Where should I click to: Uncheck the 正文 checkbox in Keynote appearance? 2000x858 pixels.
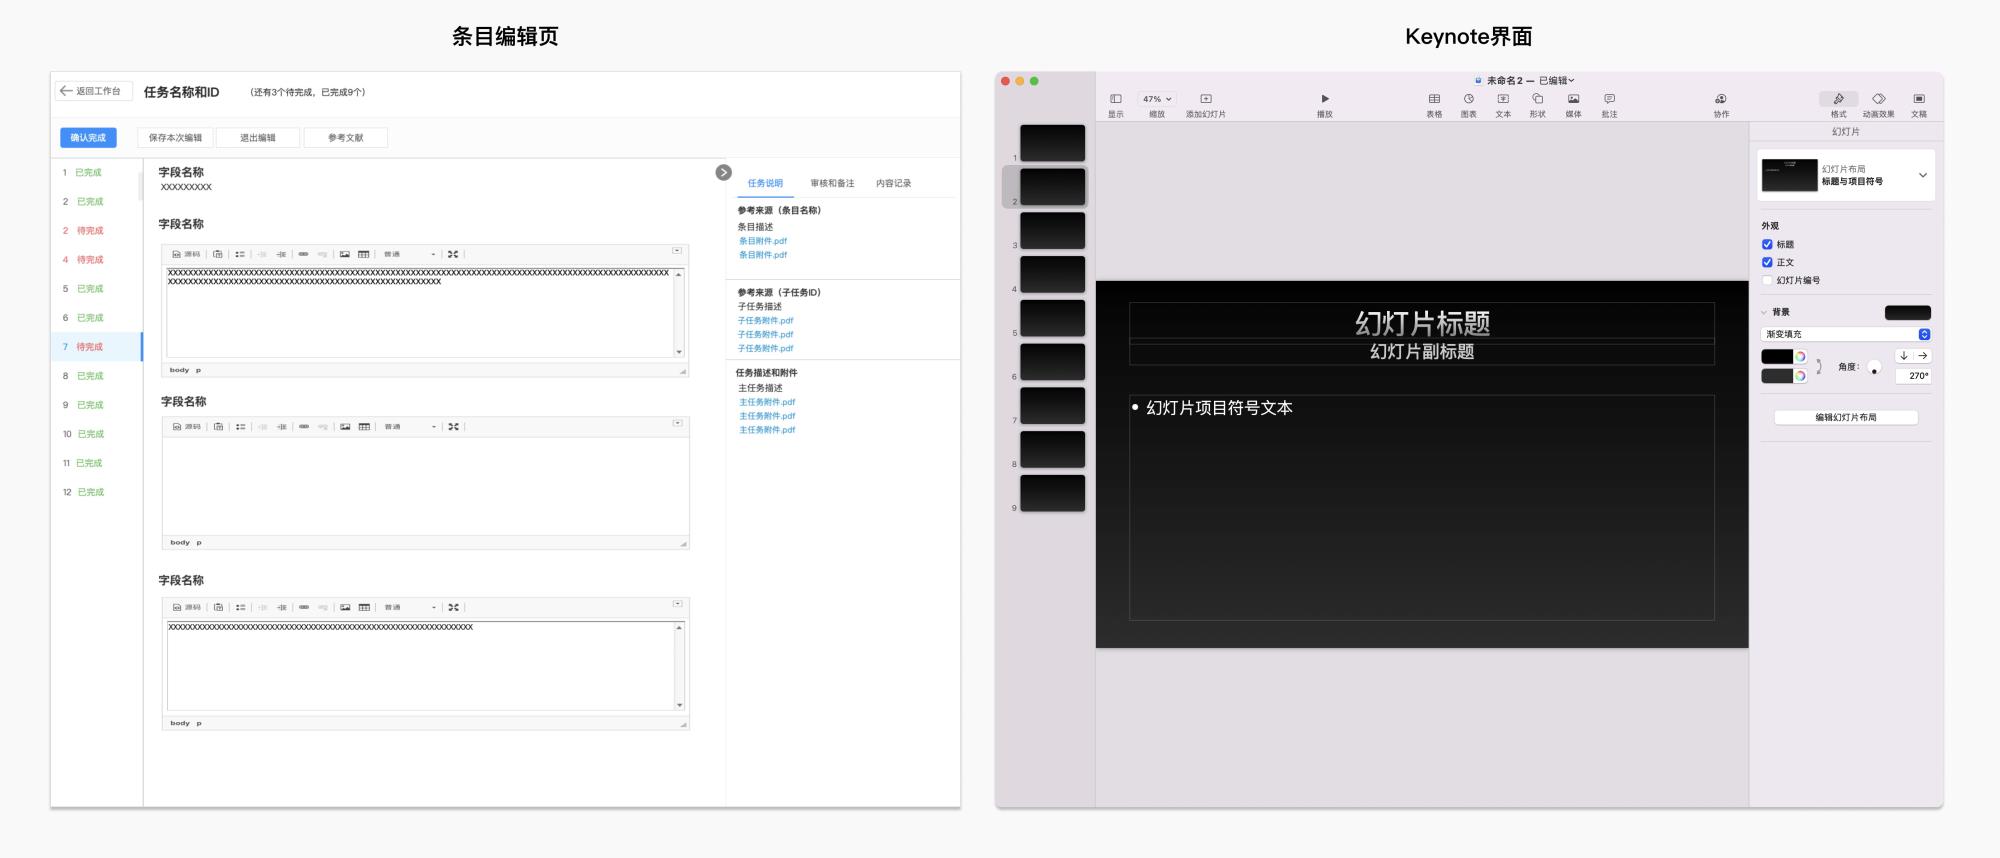1767,262
